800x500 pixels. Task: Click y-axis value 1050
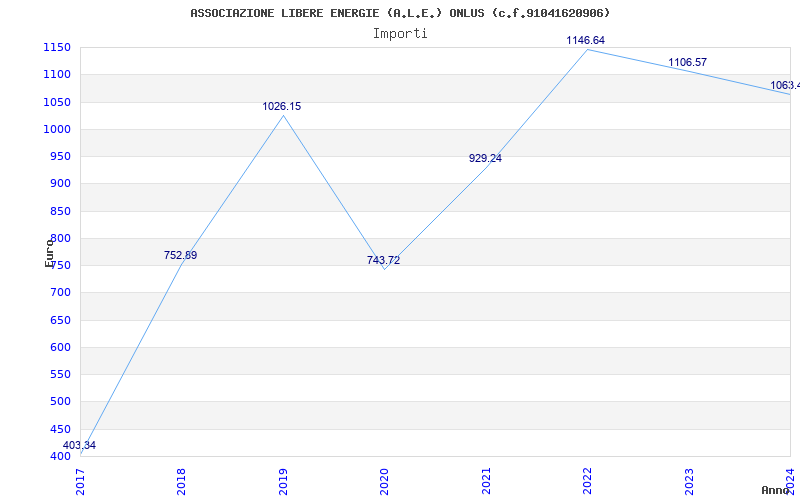point(57,103)
